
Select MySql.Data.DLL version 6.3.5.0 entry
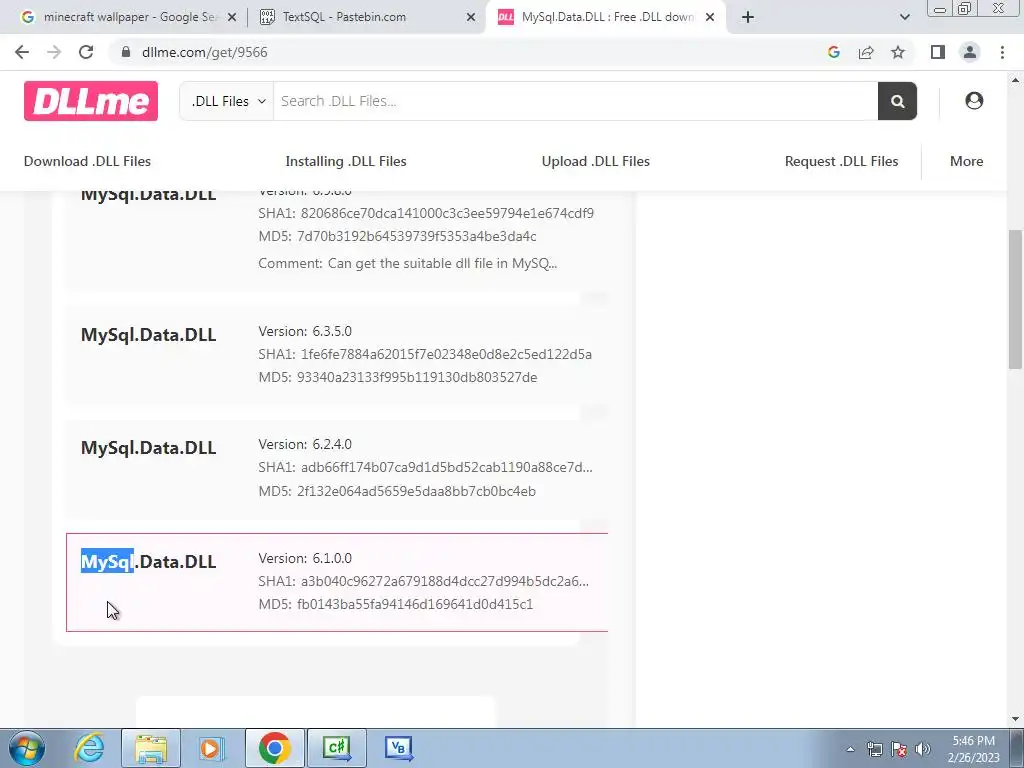pyautogui.click(x=337, y=355)
